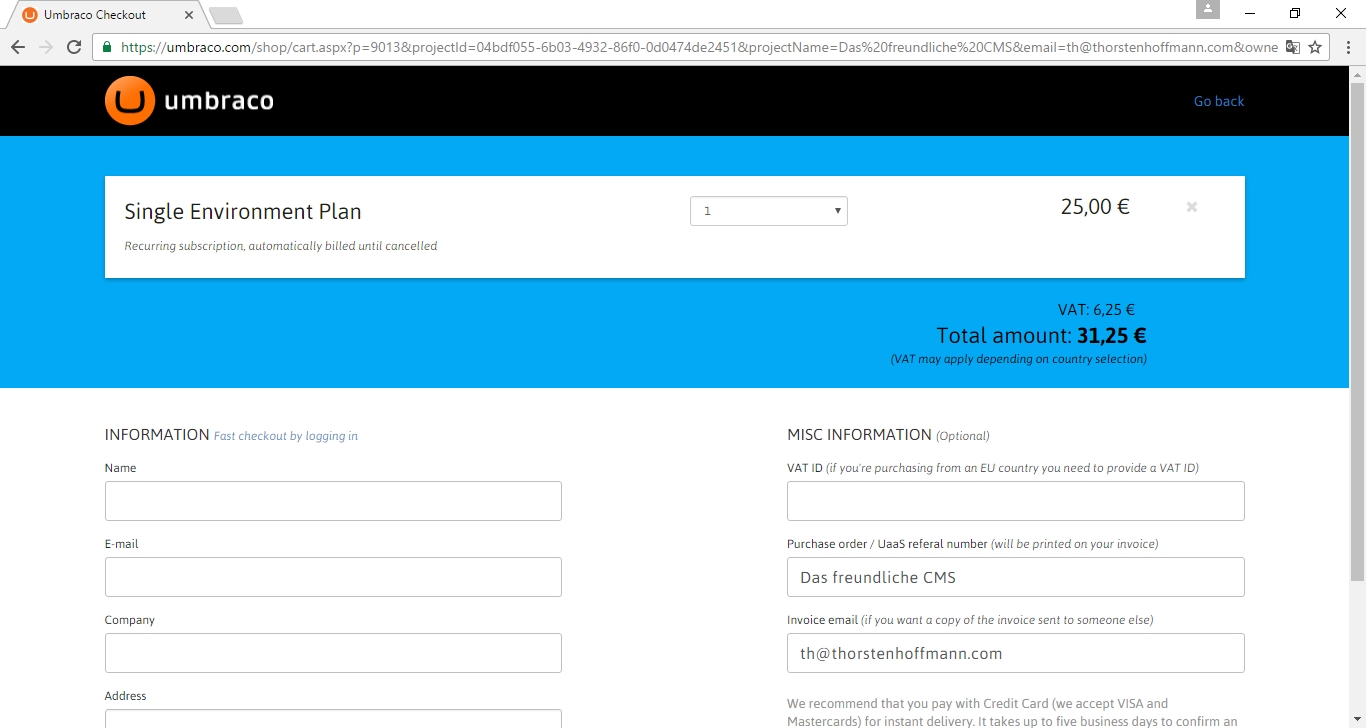The height and width of the screenshot is (728, 1366).
Task: Open the quantity dropdown
Action: [x=768, y=211]
